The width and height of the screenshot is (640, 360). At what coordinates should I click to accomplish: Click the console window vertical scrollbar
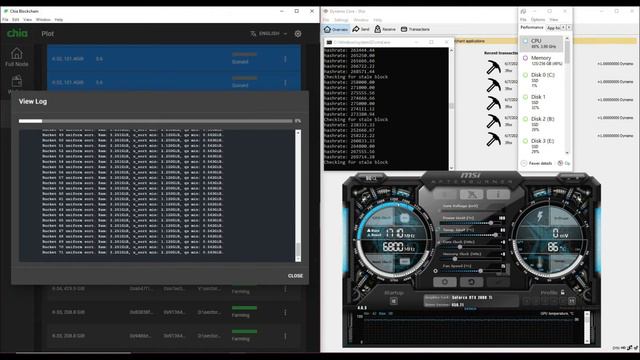451,109
